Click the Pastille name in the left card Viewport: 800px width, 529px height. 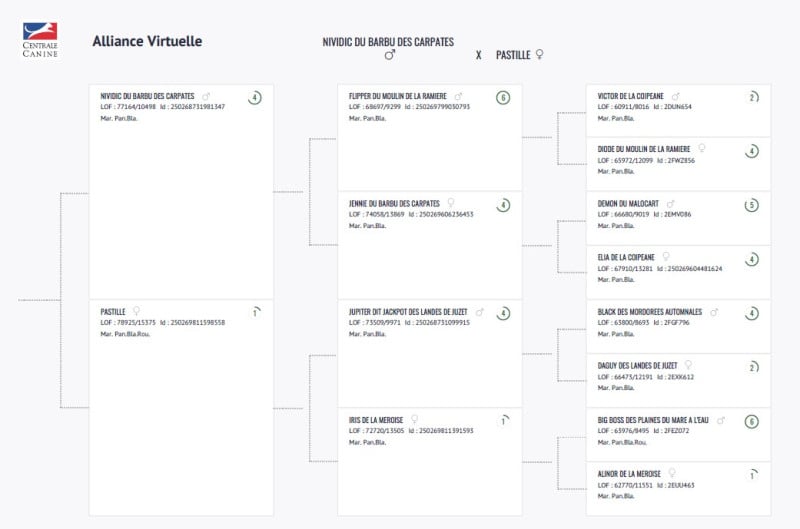113,312
